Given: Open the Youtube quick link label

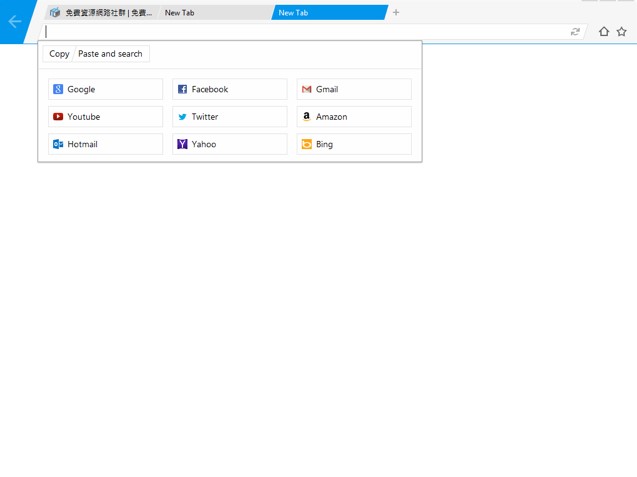Looking at the screenshot, I should click(84, 117).
